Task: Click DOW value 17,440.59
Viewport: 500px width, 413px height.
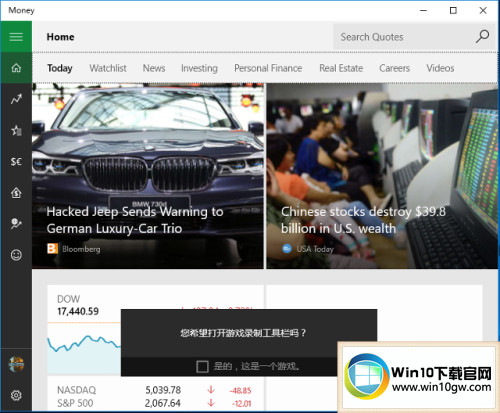Action: [78, 311]
